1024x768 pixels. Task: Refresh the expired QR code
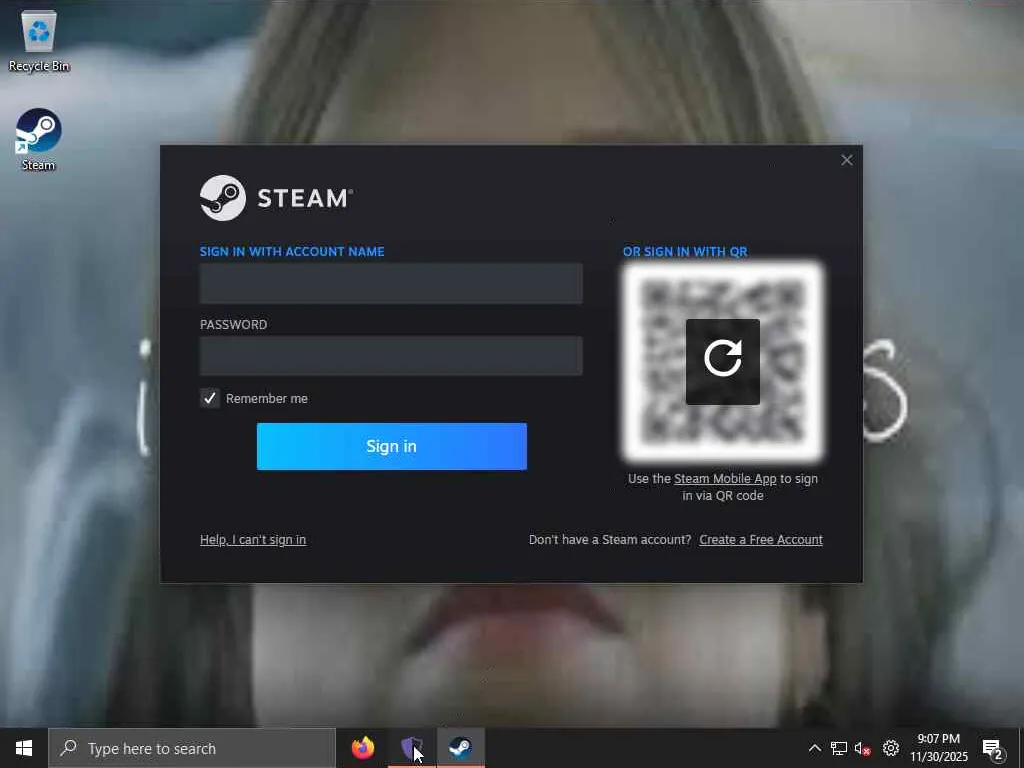722,361
